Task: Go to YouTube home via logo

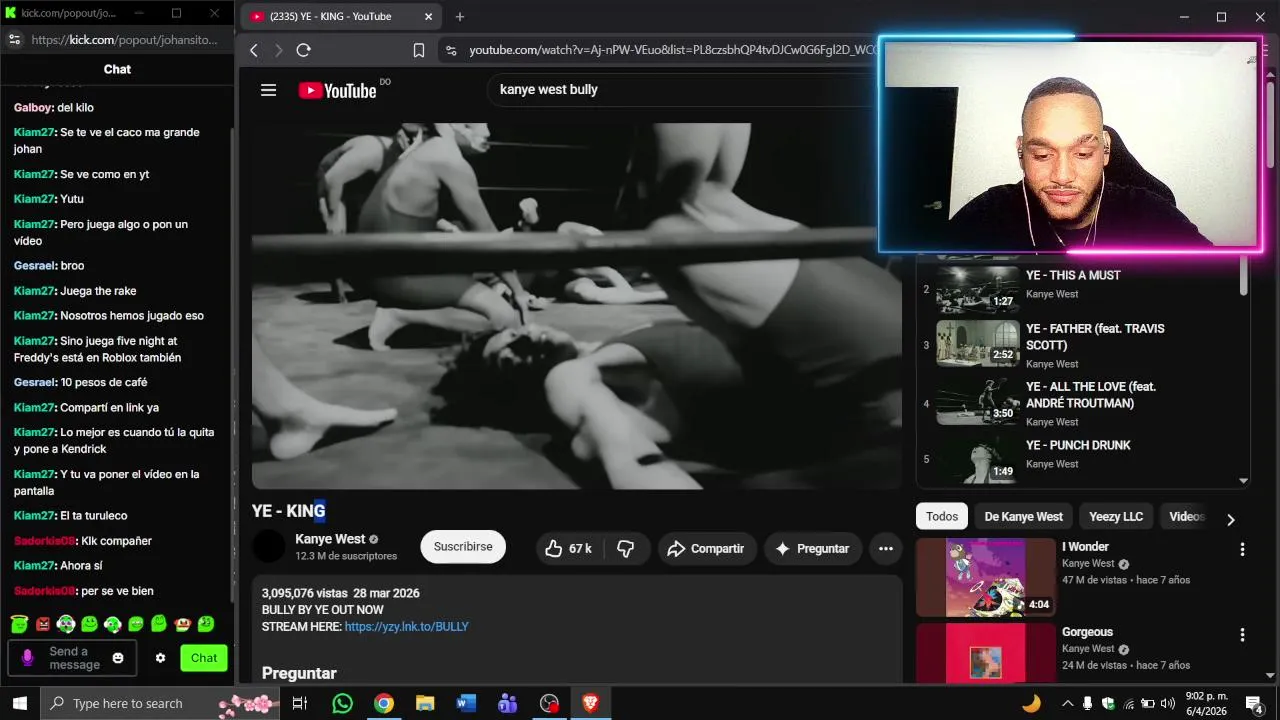Action: pos(337,90)
